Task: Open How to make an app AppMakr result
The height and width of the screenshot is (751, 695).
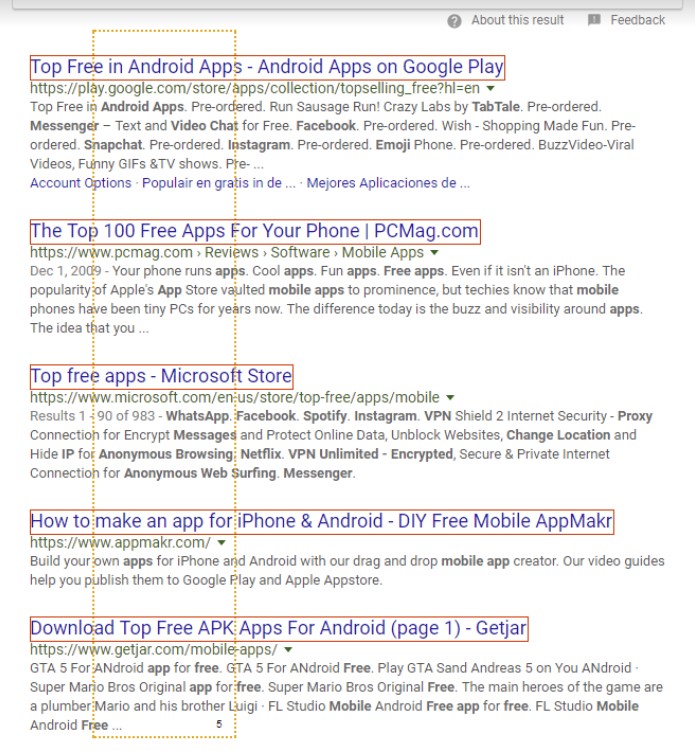Action: click(x=321, y=522)
